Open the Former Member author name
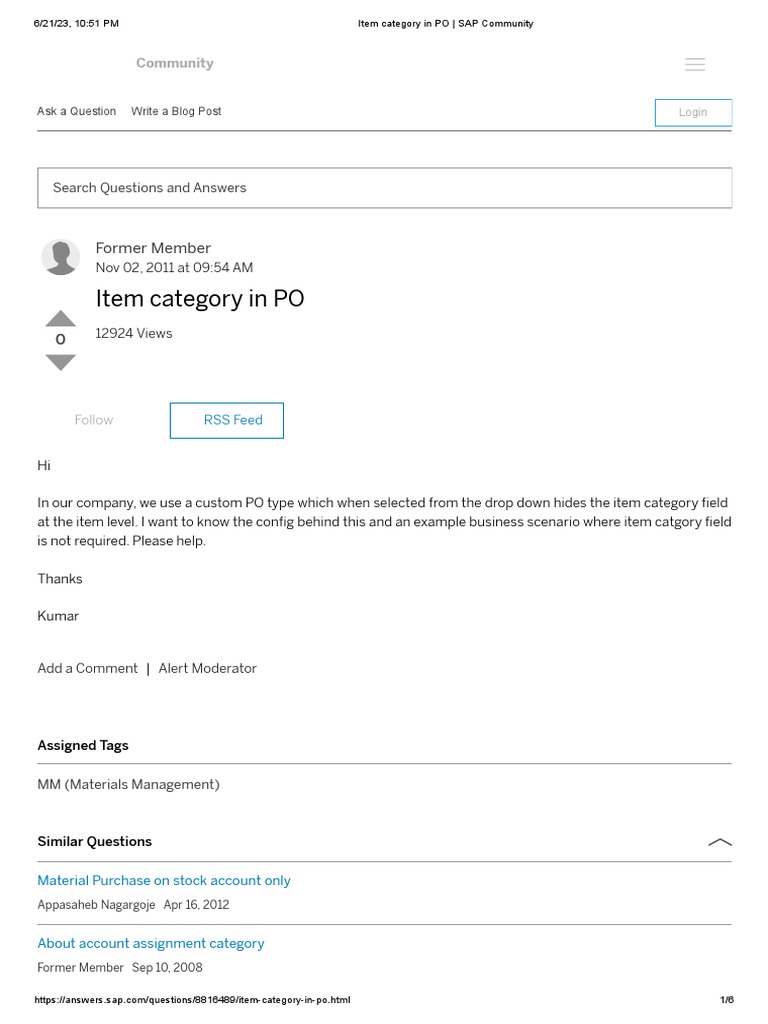The width and height of the screenshot is (768, 1024). 153,248
